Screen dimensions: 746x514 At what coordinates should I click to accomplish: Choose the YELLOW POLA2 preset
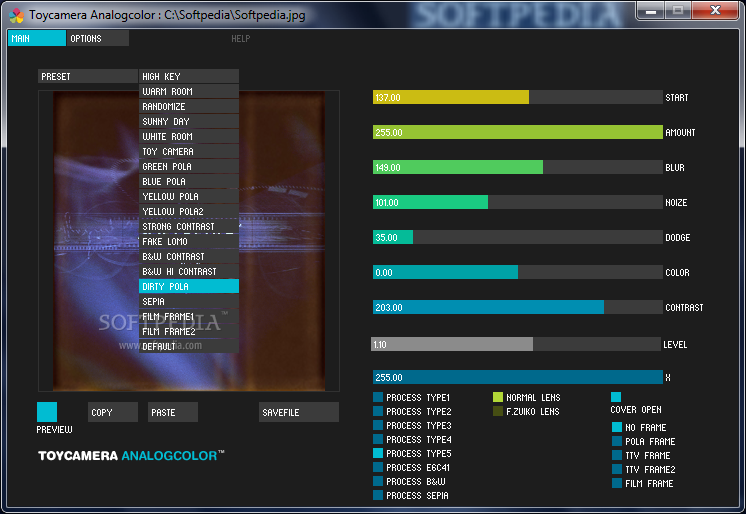(x=188, y=211)
